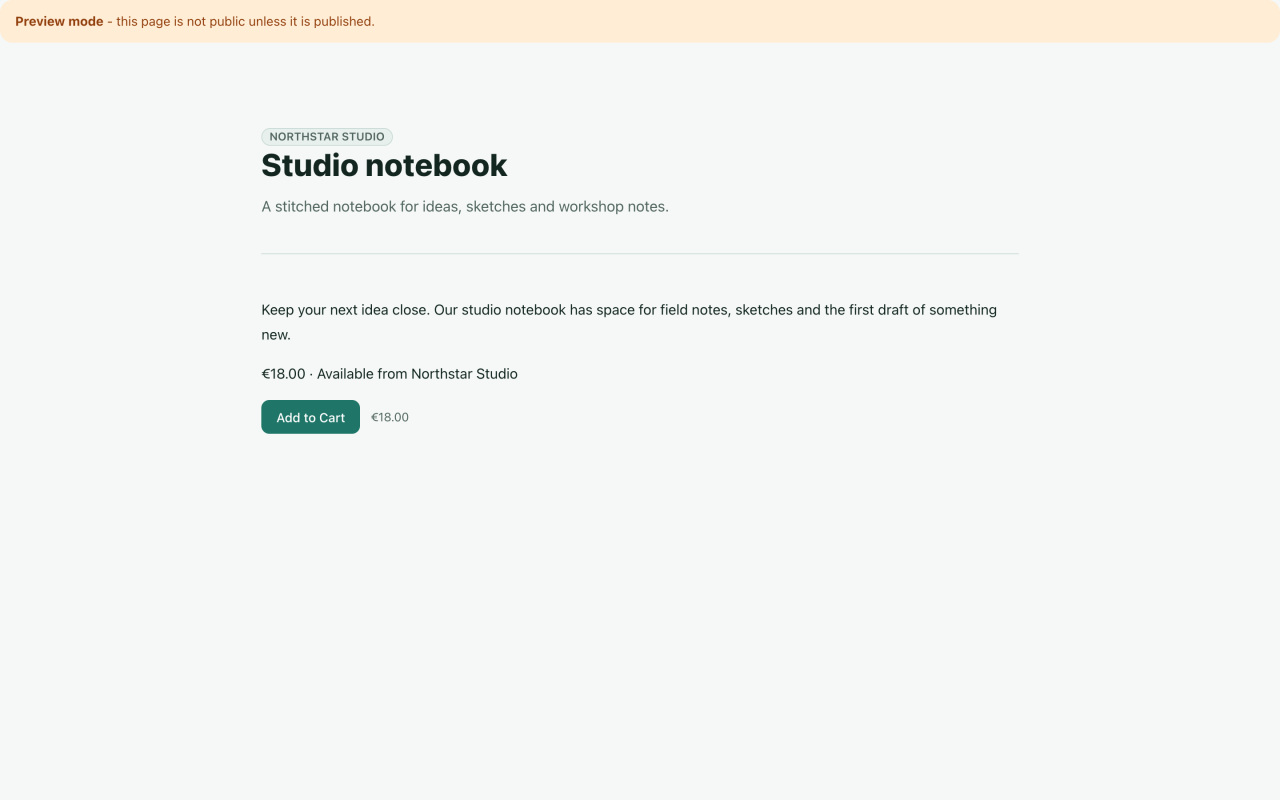1280x800 pixels.
Task: Click the NORTHSTAR STUDIO badge
Action: [x=327, y=137]
